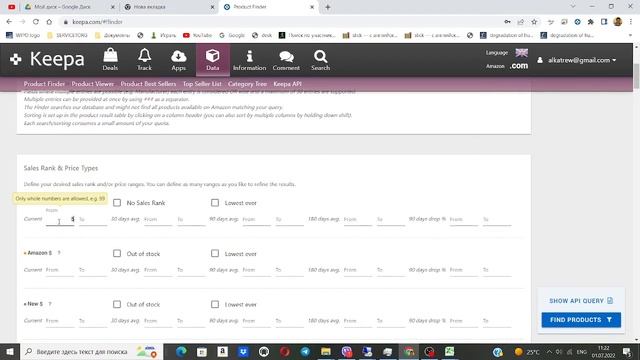Check Out of stock for New $
The width and height of the screenshot is (640, 360).
coord(117,304)
